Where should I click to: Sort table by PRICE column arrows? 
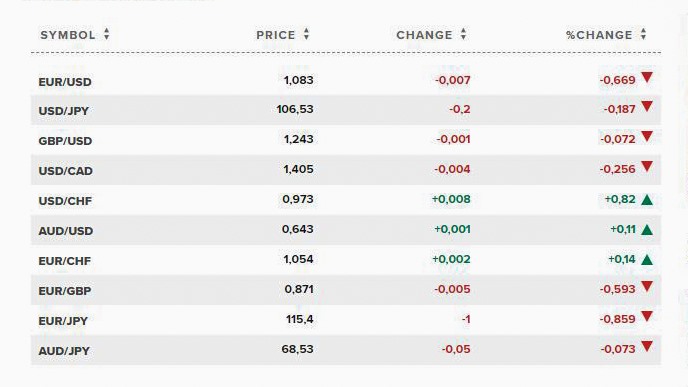(306, 34)
